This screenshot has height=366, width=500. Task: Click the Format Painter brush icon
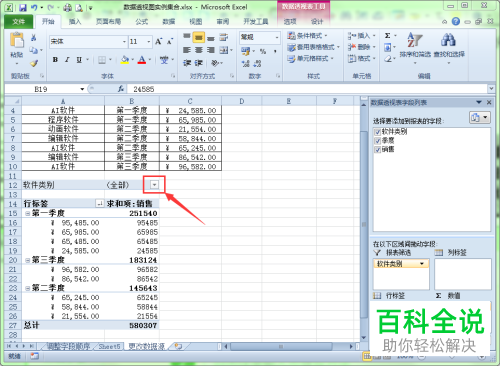tap(34, 63)
